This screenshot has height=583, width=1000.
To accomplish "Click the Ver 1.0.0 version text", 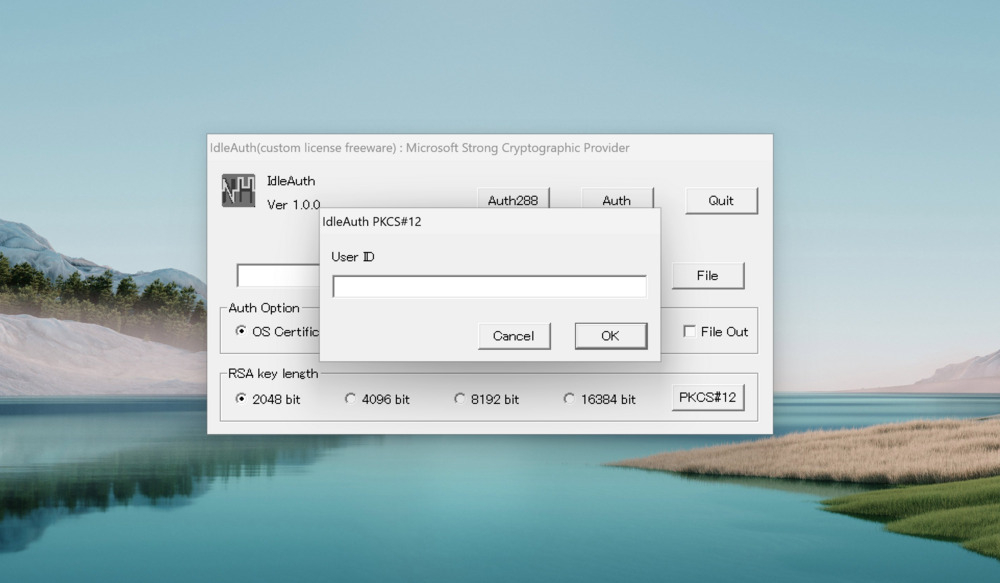I will point(293,204).
